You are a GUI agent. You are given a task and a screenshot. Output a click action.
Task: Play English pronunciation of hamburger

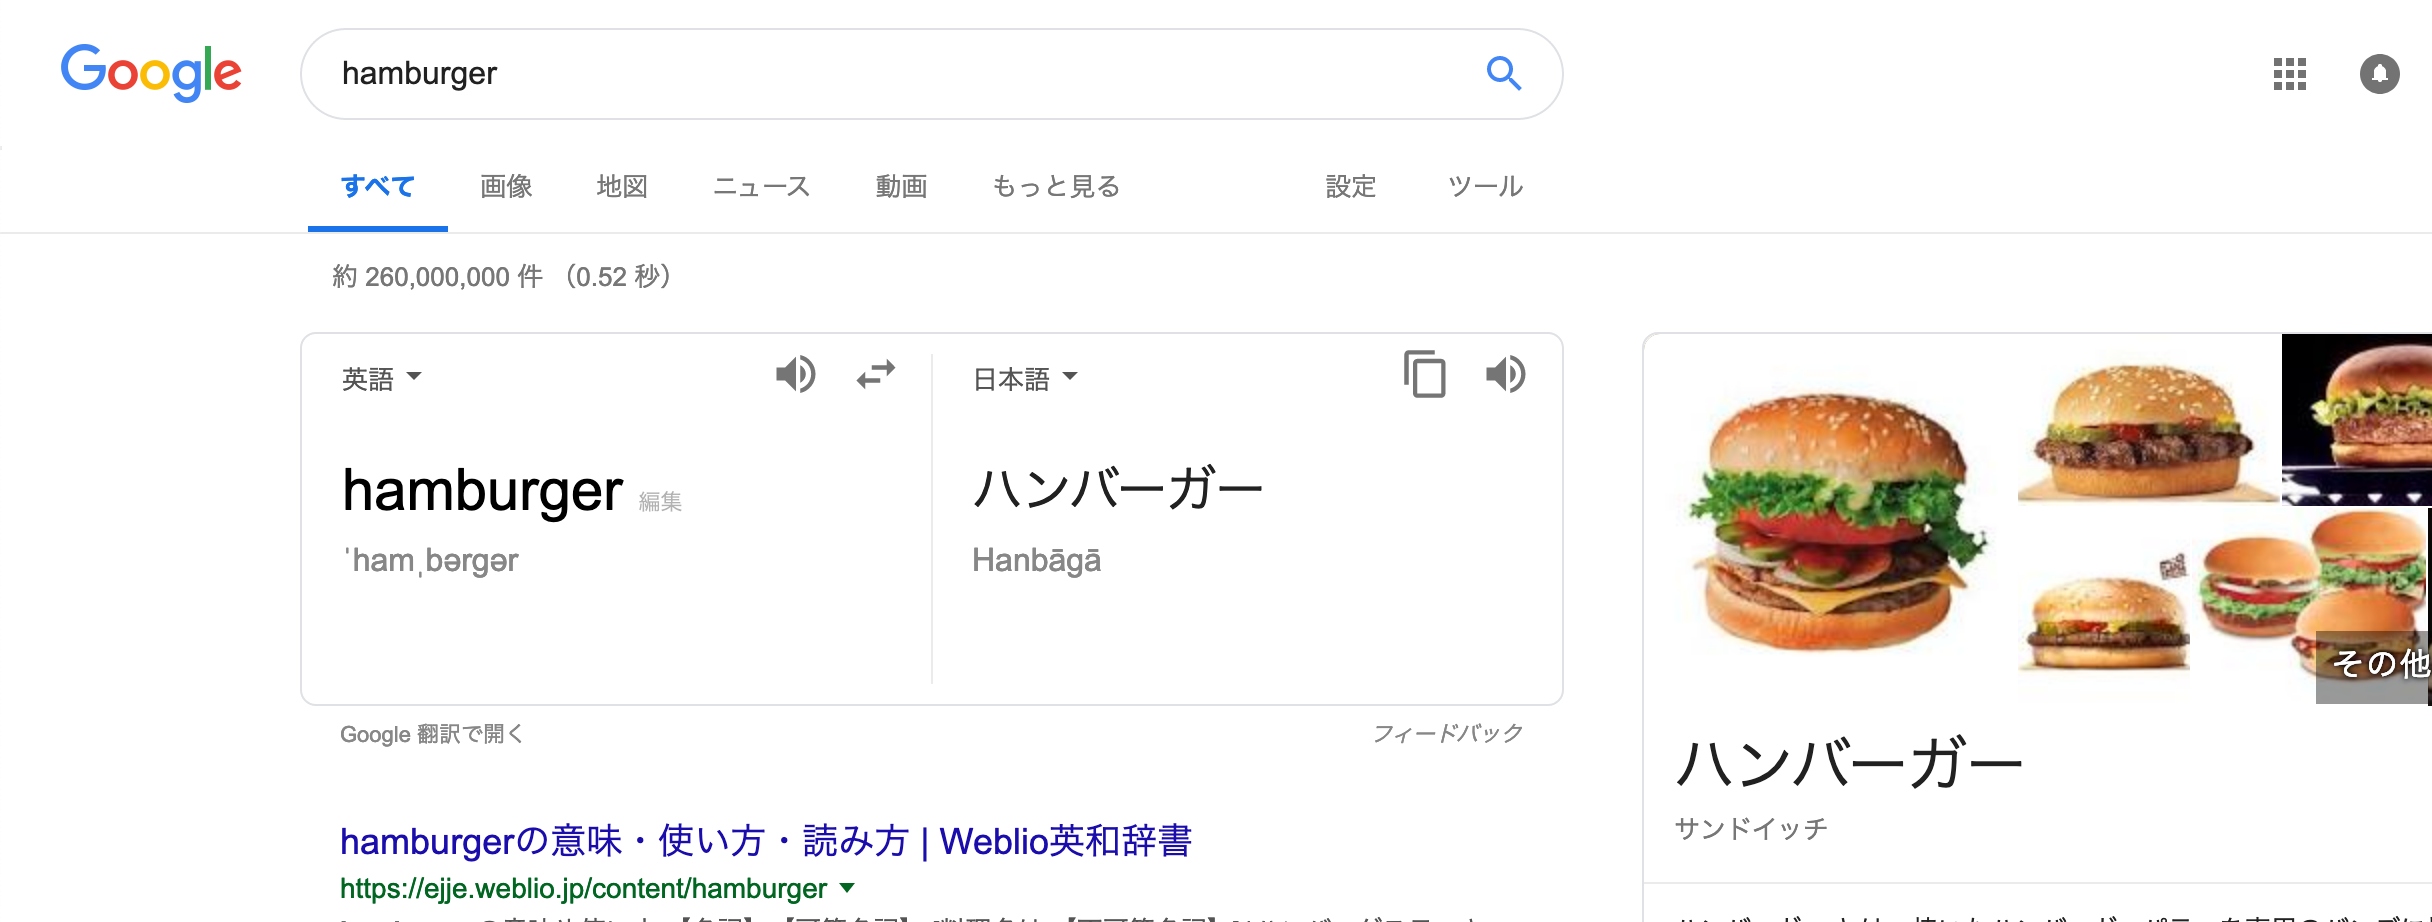tap(796, 375)
